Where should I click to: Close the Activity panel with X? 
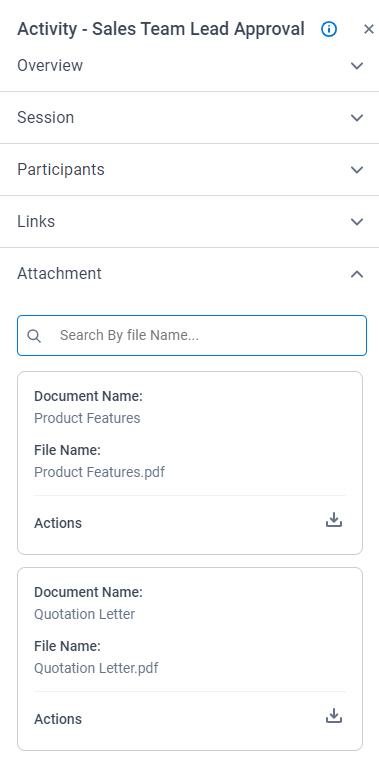pos(368,29)
